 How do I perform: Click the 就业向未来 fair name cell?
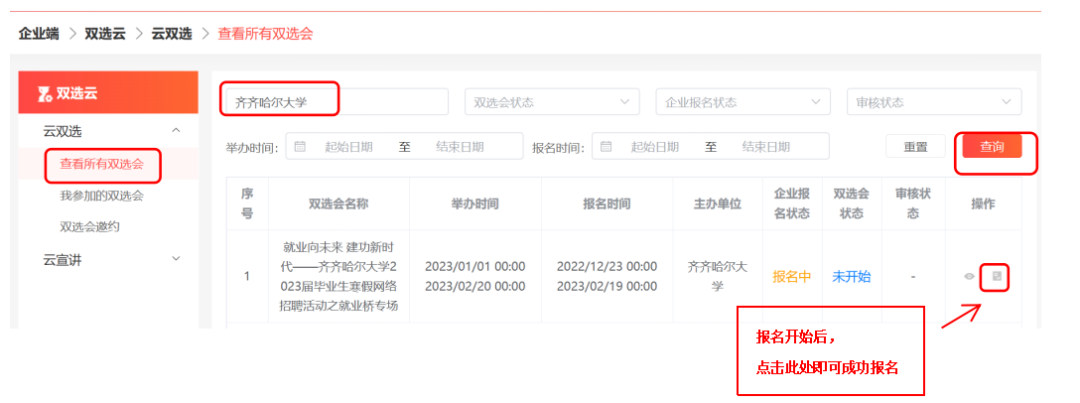(339, 276)
